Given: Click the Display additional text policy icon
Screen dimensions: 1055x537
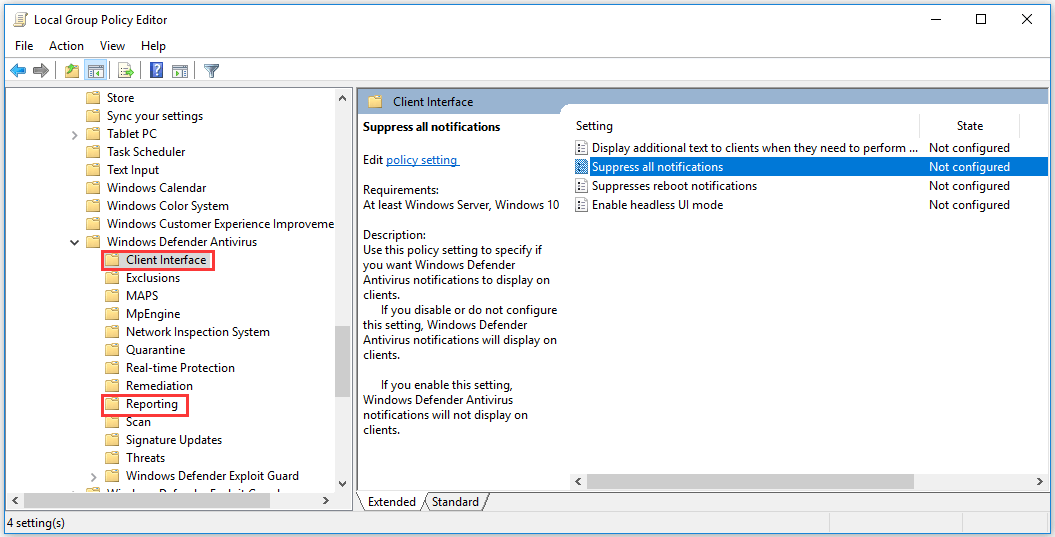Looking at the screenshot, I should (x=581, y=147).
